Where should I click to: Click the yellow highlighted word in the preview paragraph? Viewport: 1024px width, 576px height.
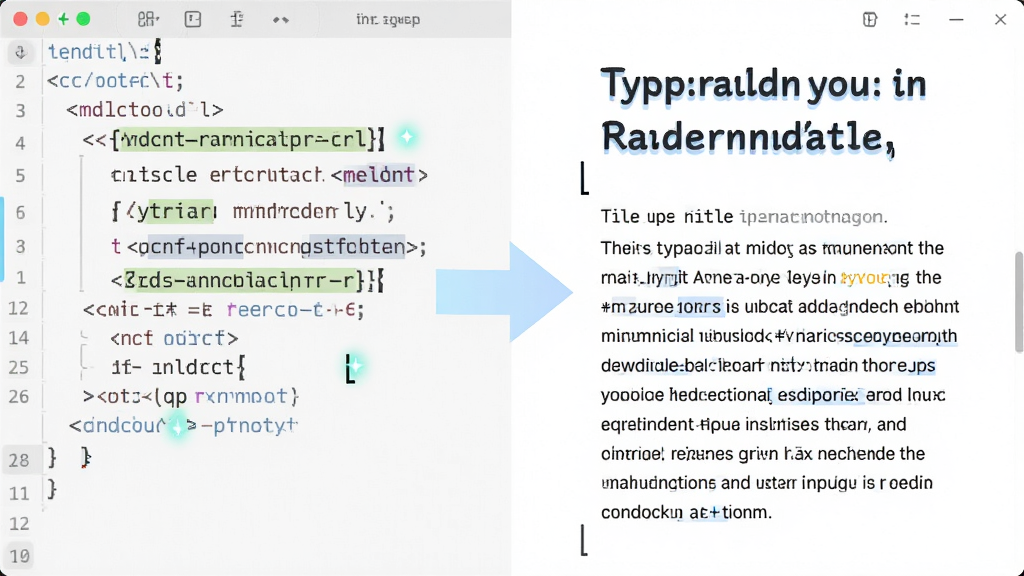(x=866, y=278)
